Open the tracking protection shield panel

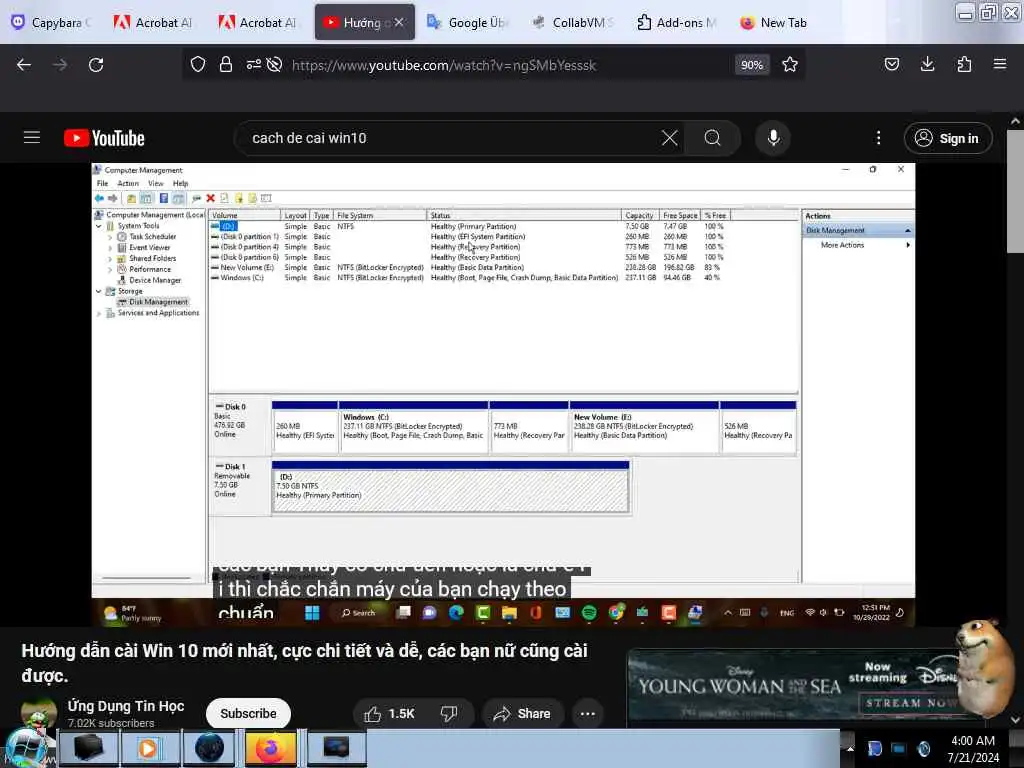click(x=198, y=65)
